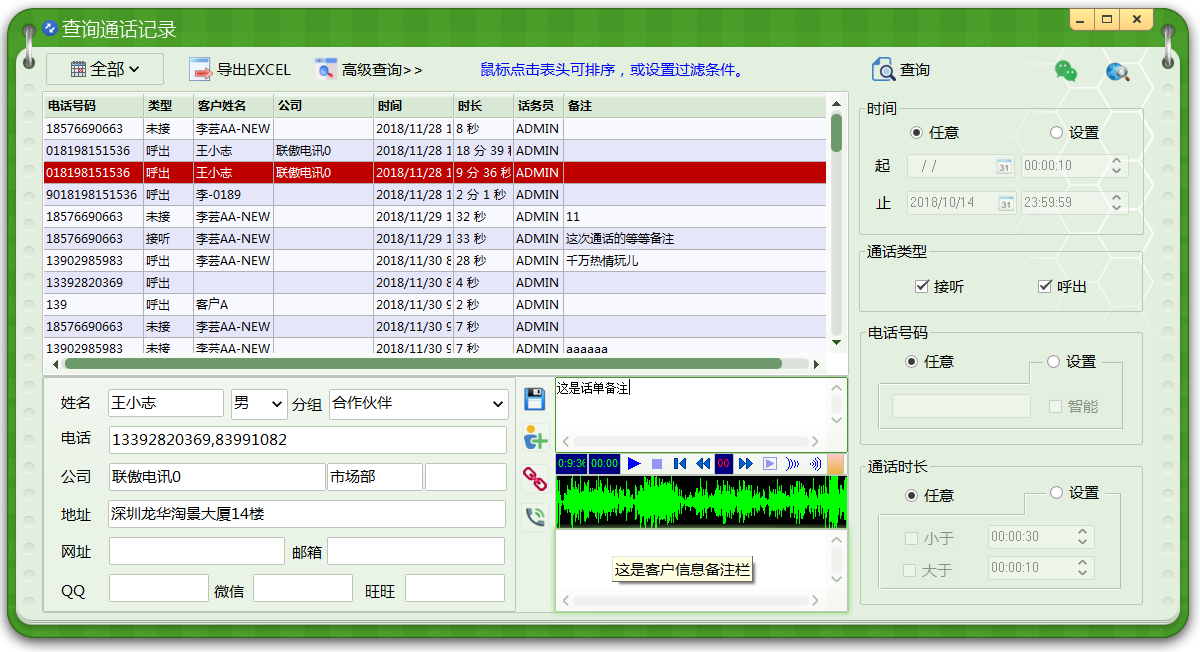The image size is (1200, 652).
Task: Uncheck the 接听 call type checkbox
Action: pyautogui.click(x=922, y=287)
